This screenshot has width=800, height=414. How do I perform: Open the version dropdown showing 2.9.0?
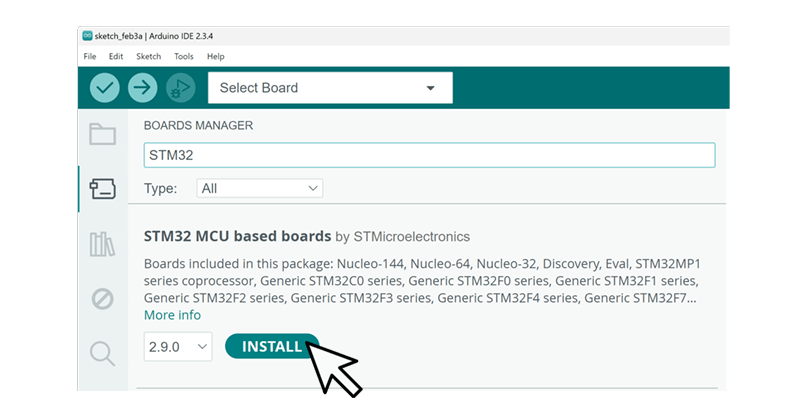click(178, 347)
